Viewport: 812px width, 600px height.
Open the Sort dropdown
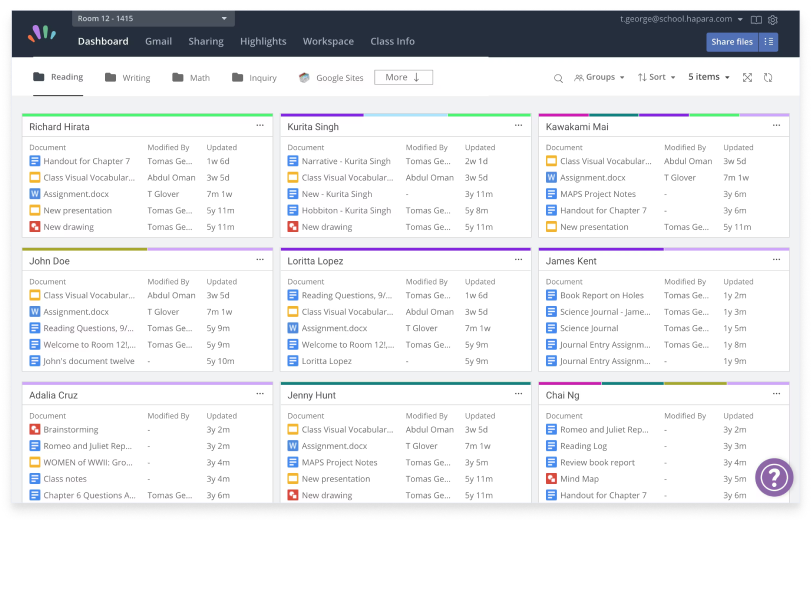[656, 77]
